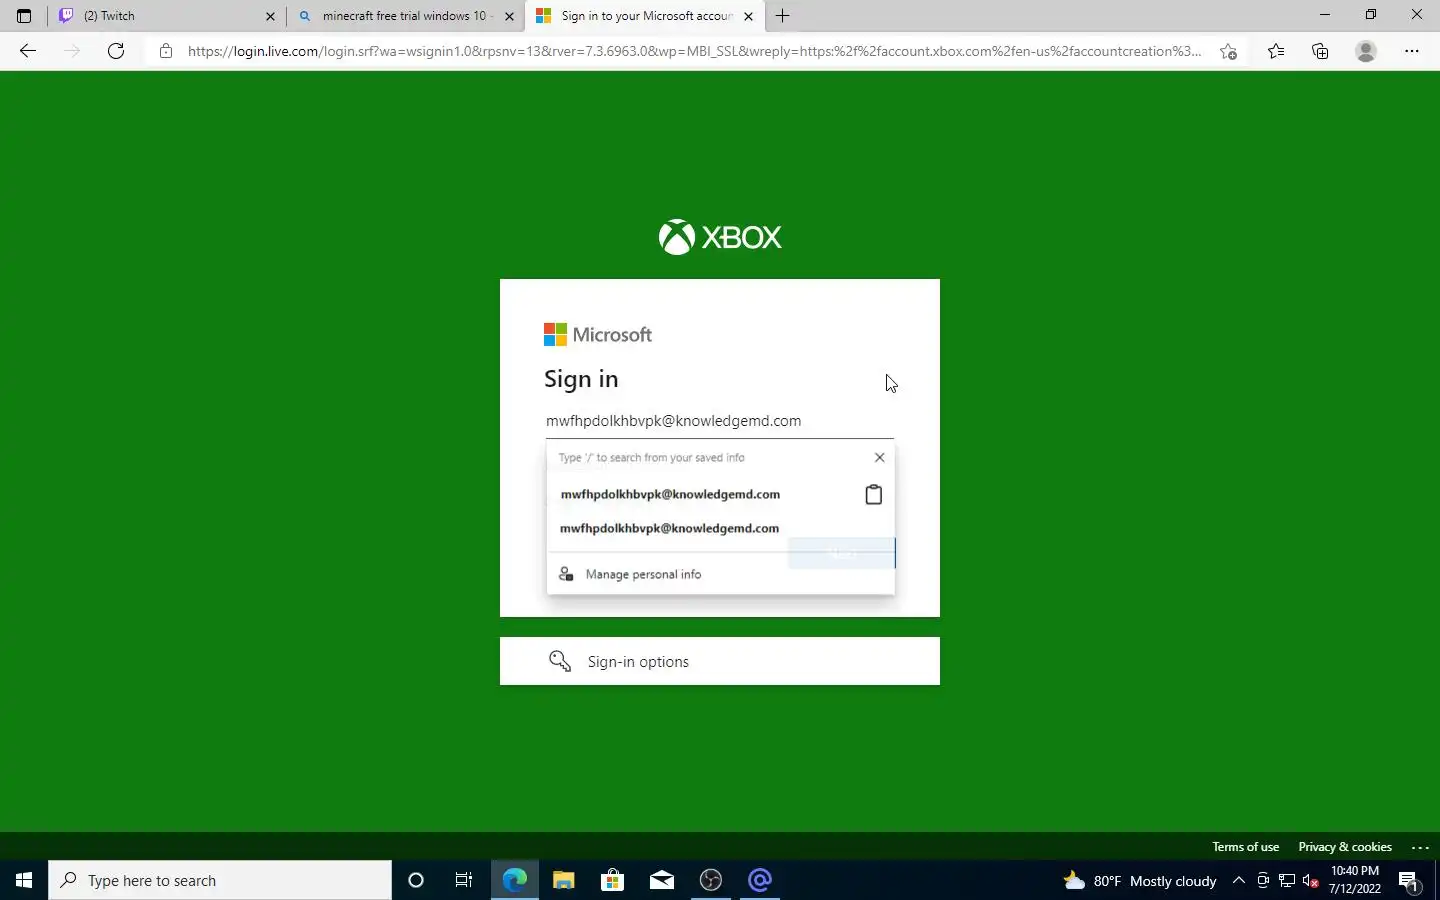Viewport: 1440px width, 900px height.
Task: Open Manage personal info
Action: 643,574
